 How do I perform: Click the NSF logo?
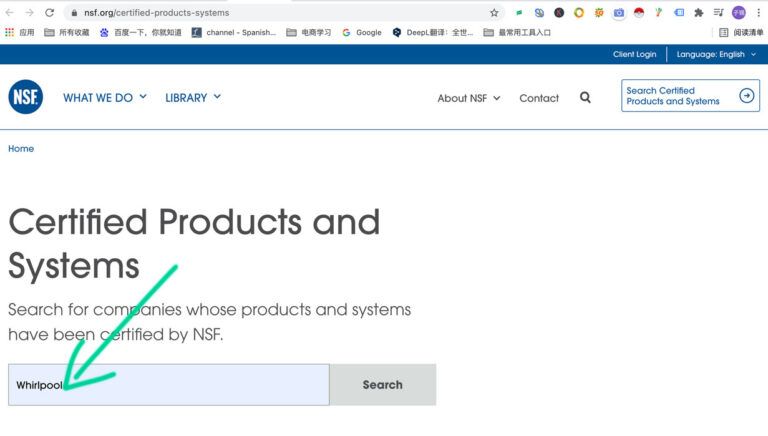click(x=25, y=97)
